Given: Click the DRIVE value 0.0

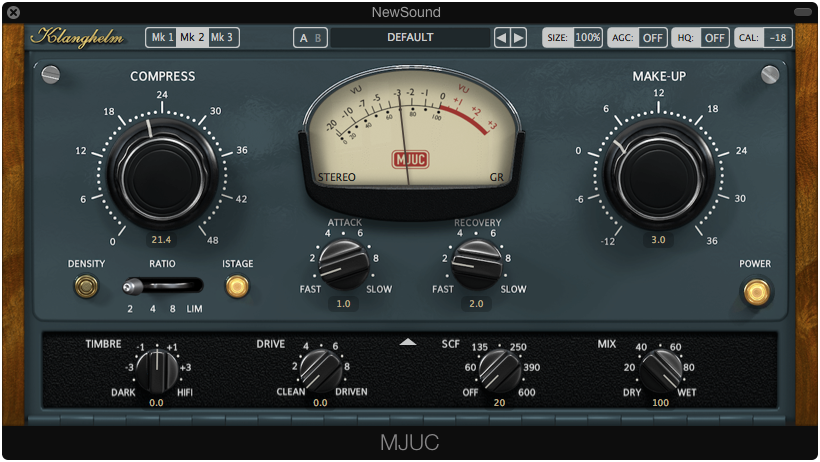Looking at the screenshot, I should (x=320, y=403).
